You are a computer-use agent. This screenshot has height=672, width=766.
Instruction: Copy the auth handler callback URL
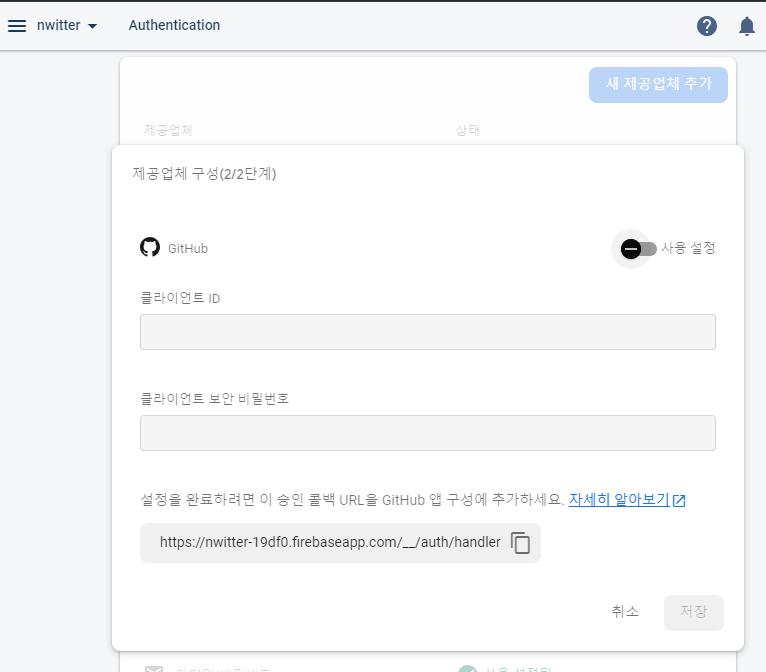tap(520, 543)
